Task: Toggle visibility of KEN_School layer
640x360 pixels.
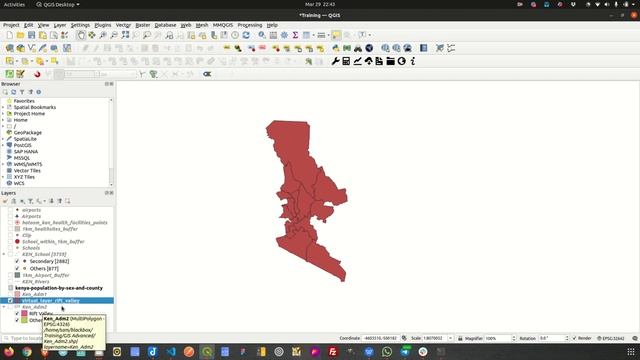Action: (x=11, y=254)
